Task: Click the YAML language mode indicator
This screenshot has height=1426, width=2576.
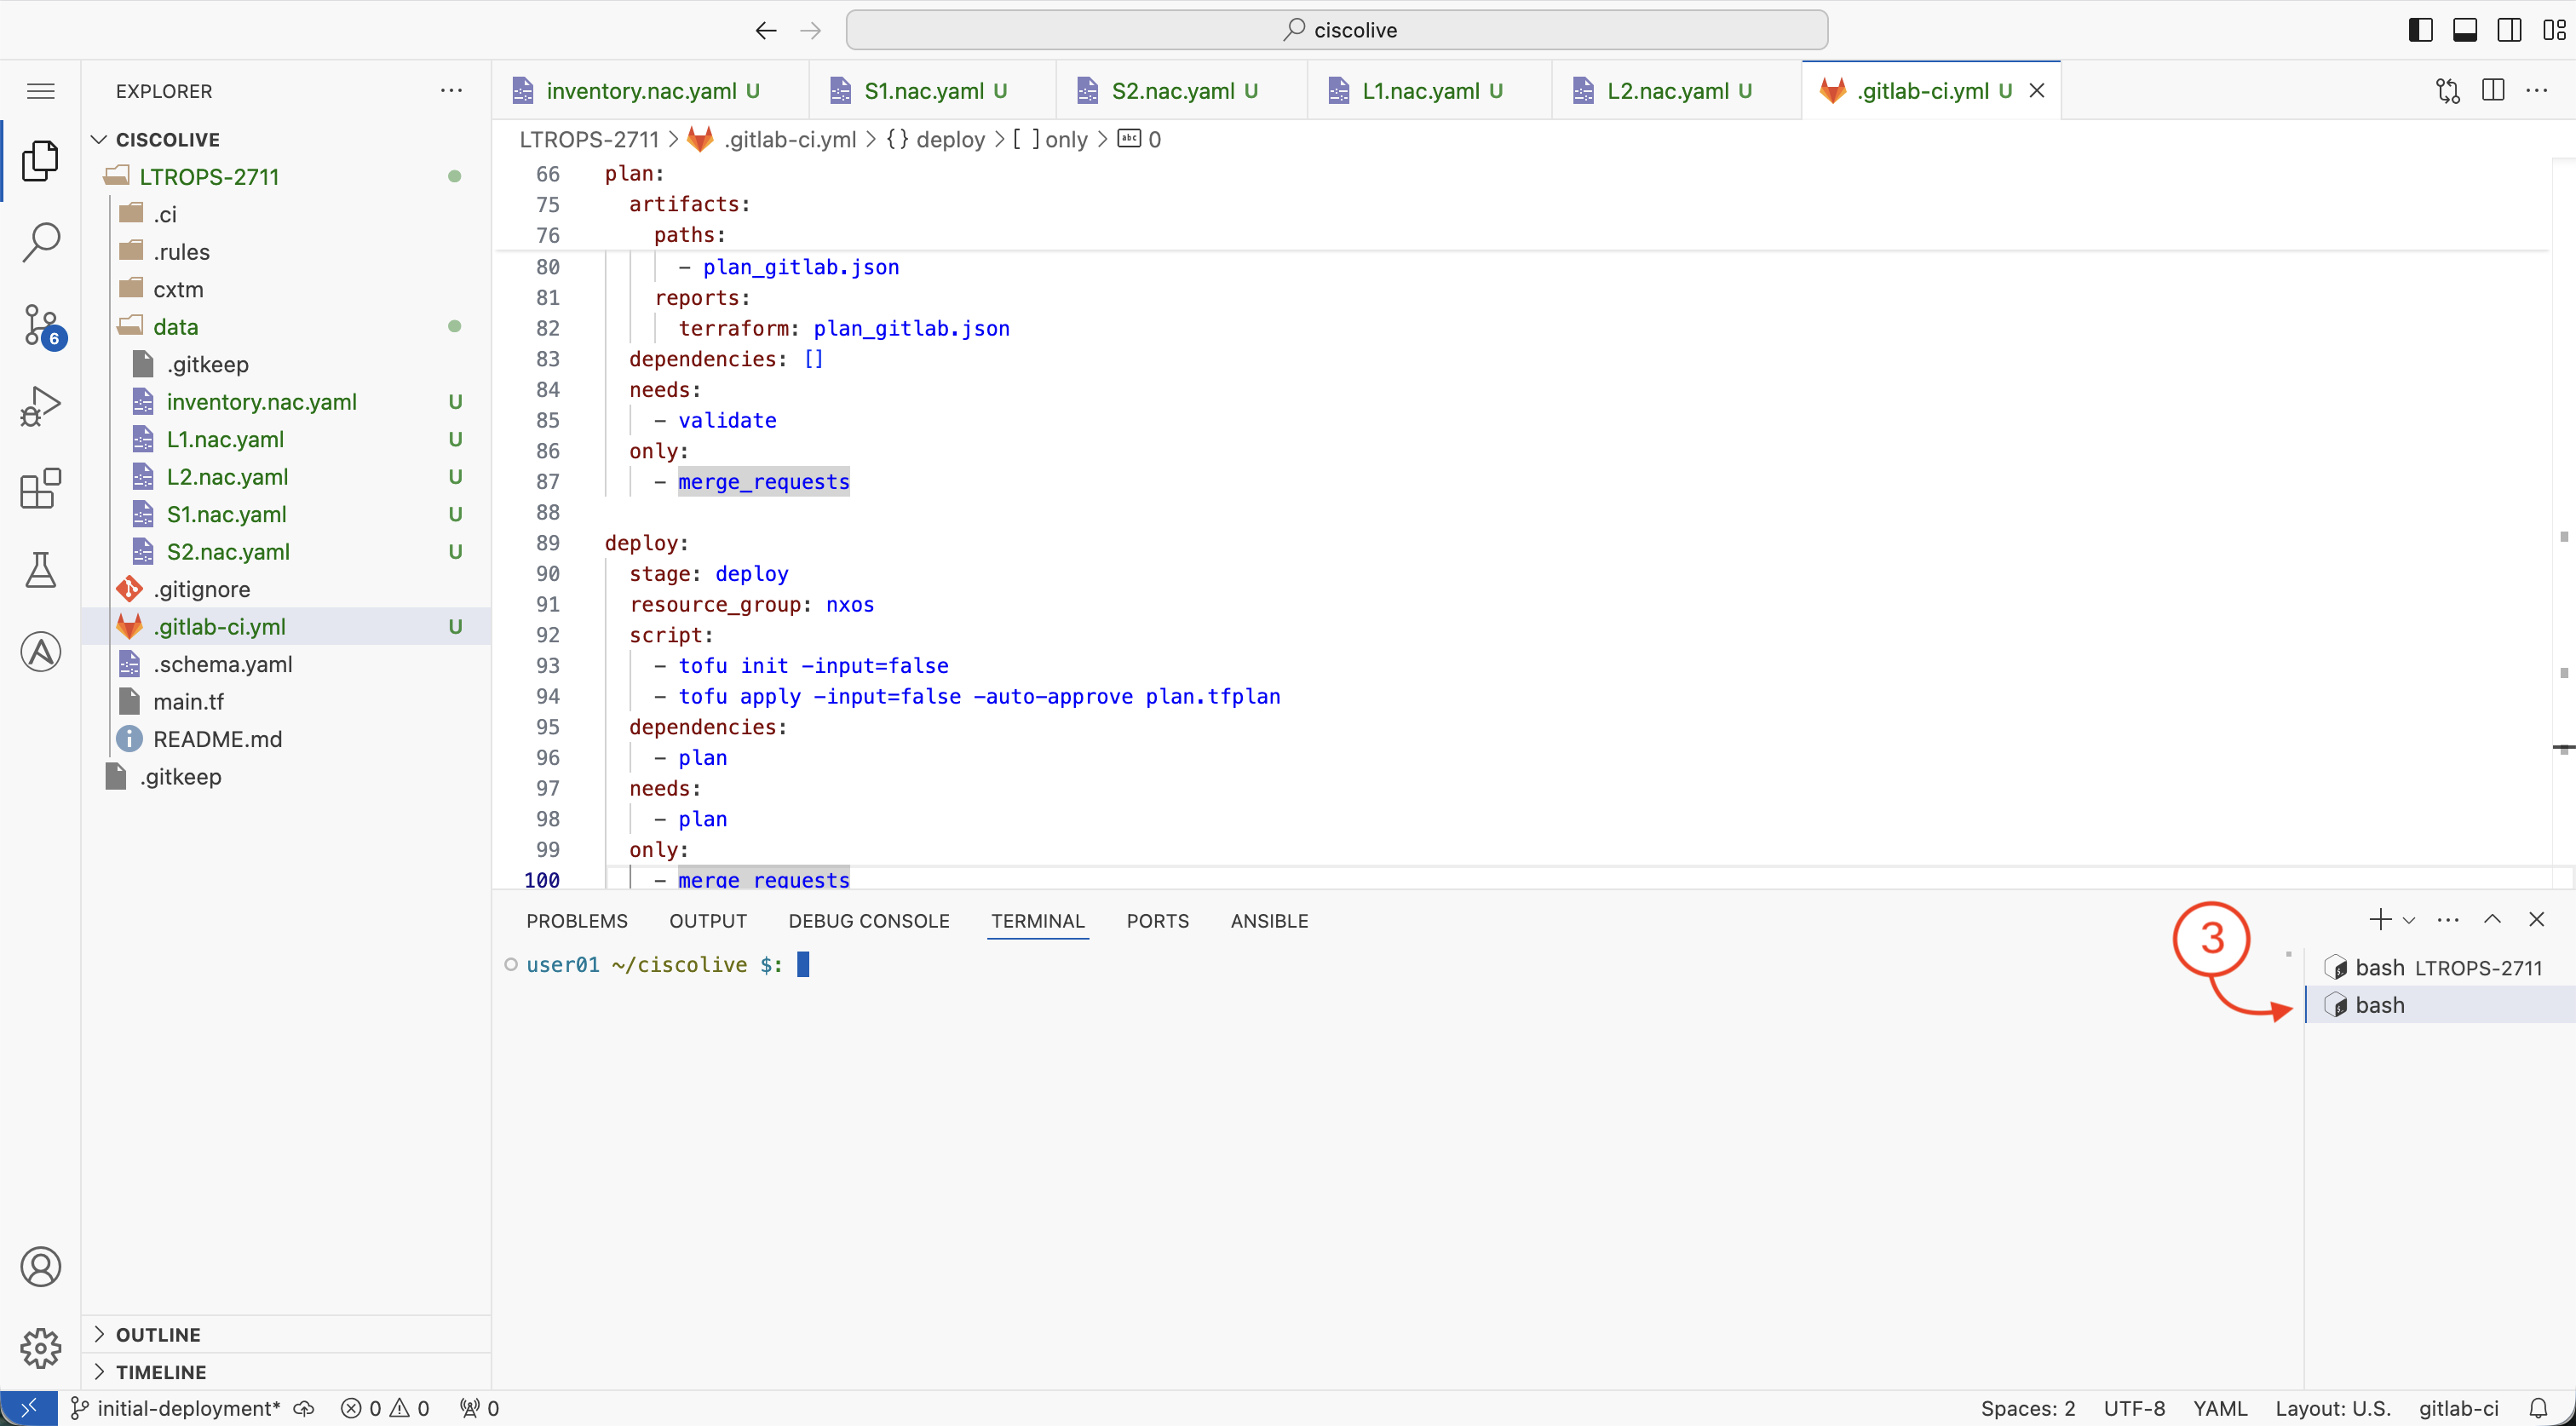Action: click(x=2219, y=1408)
